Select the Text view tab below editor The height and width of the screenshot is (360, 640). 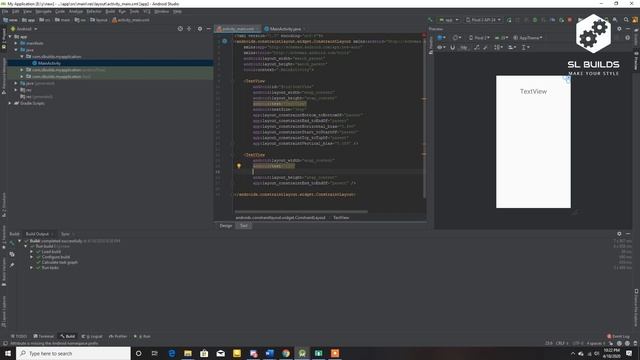[x=244, y=226]
